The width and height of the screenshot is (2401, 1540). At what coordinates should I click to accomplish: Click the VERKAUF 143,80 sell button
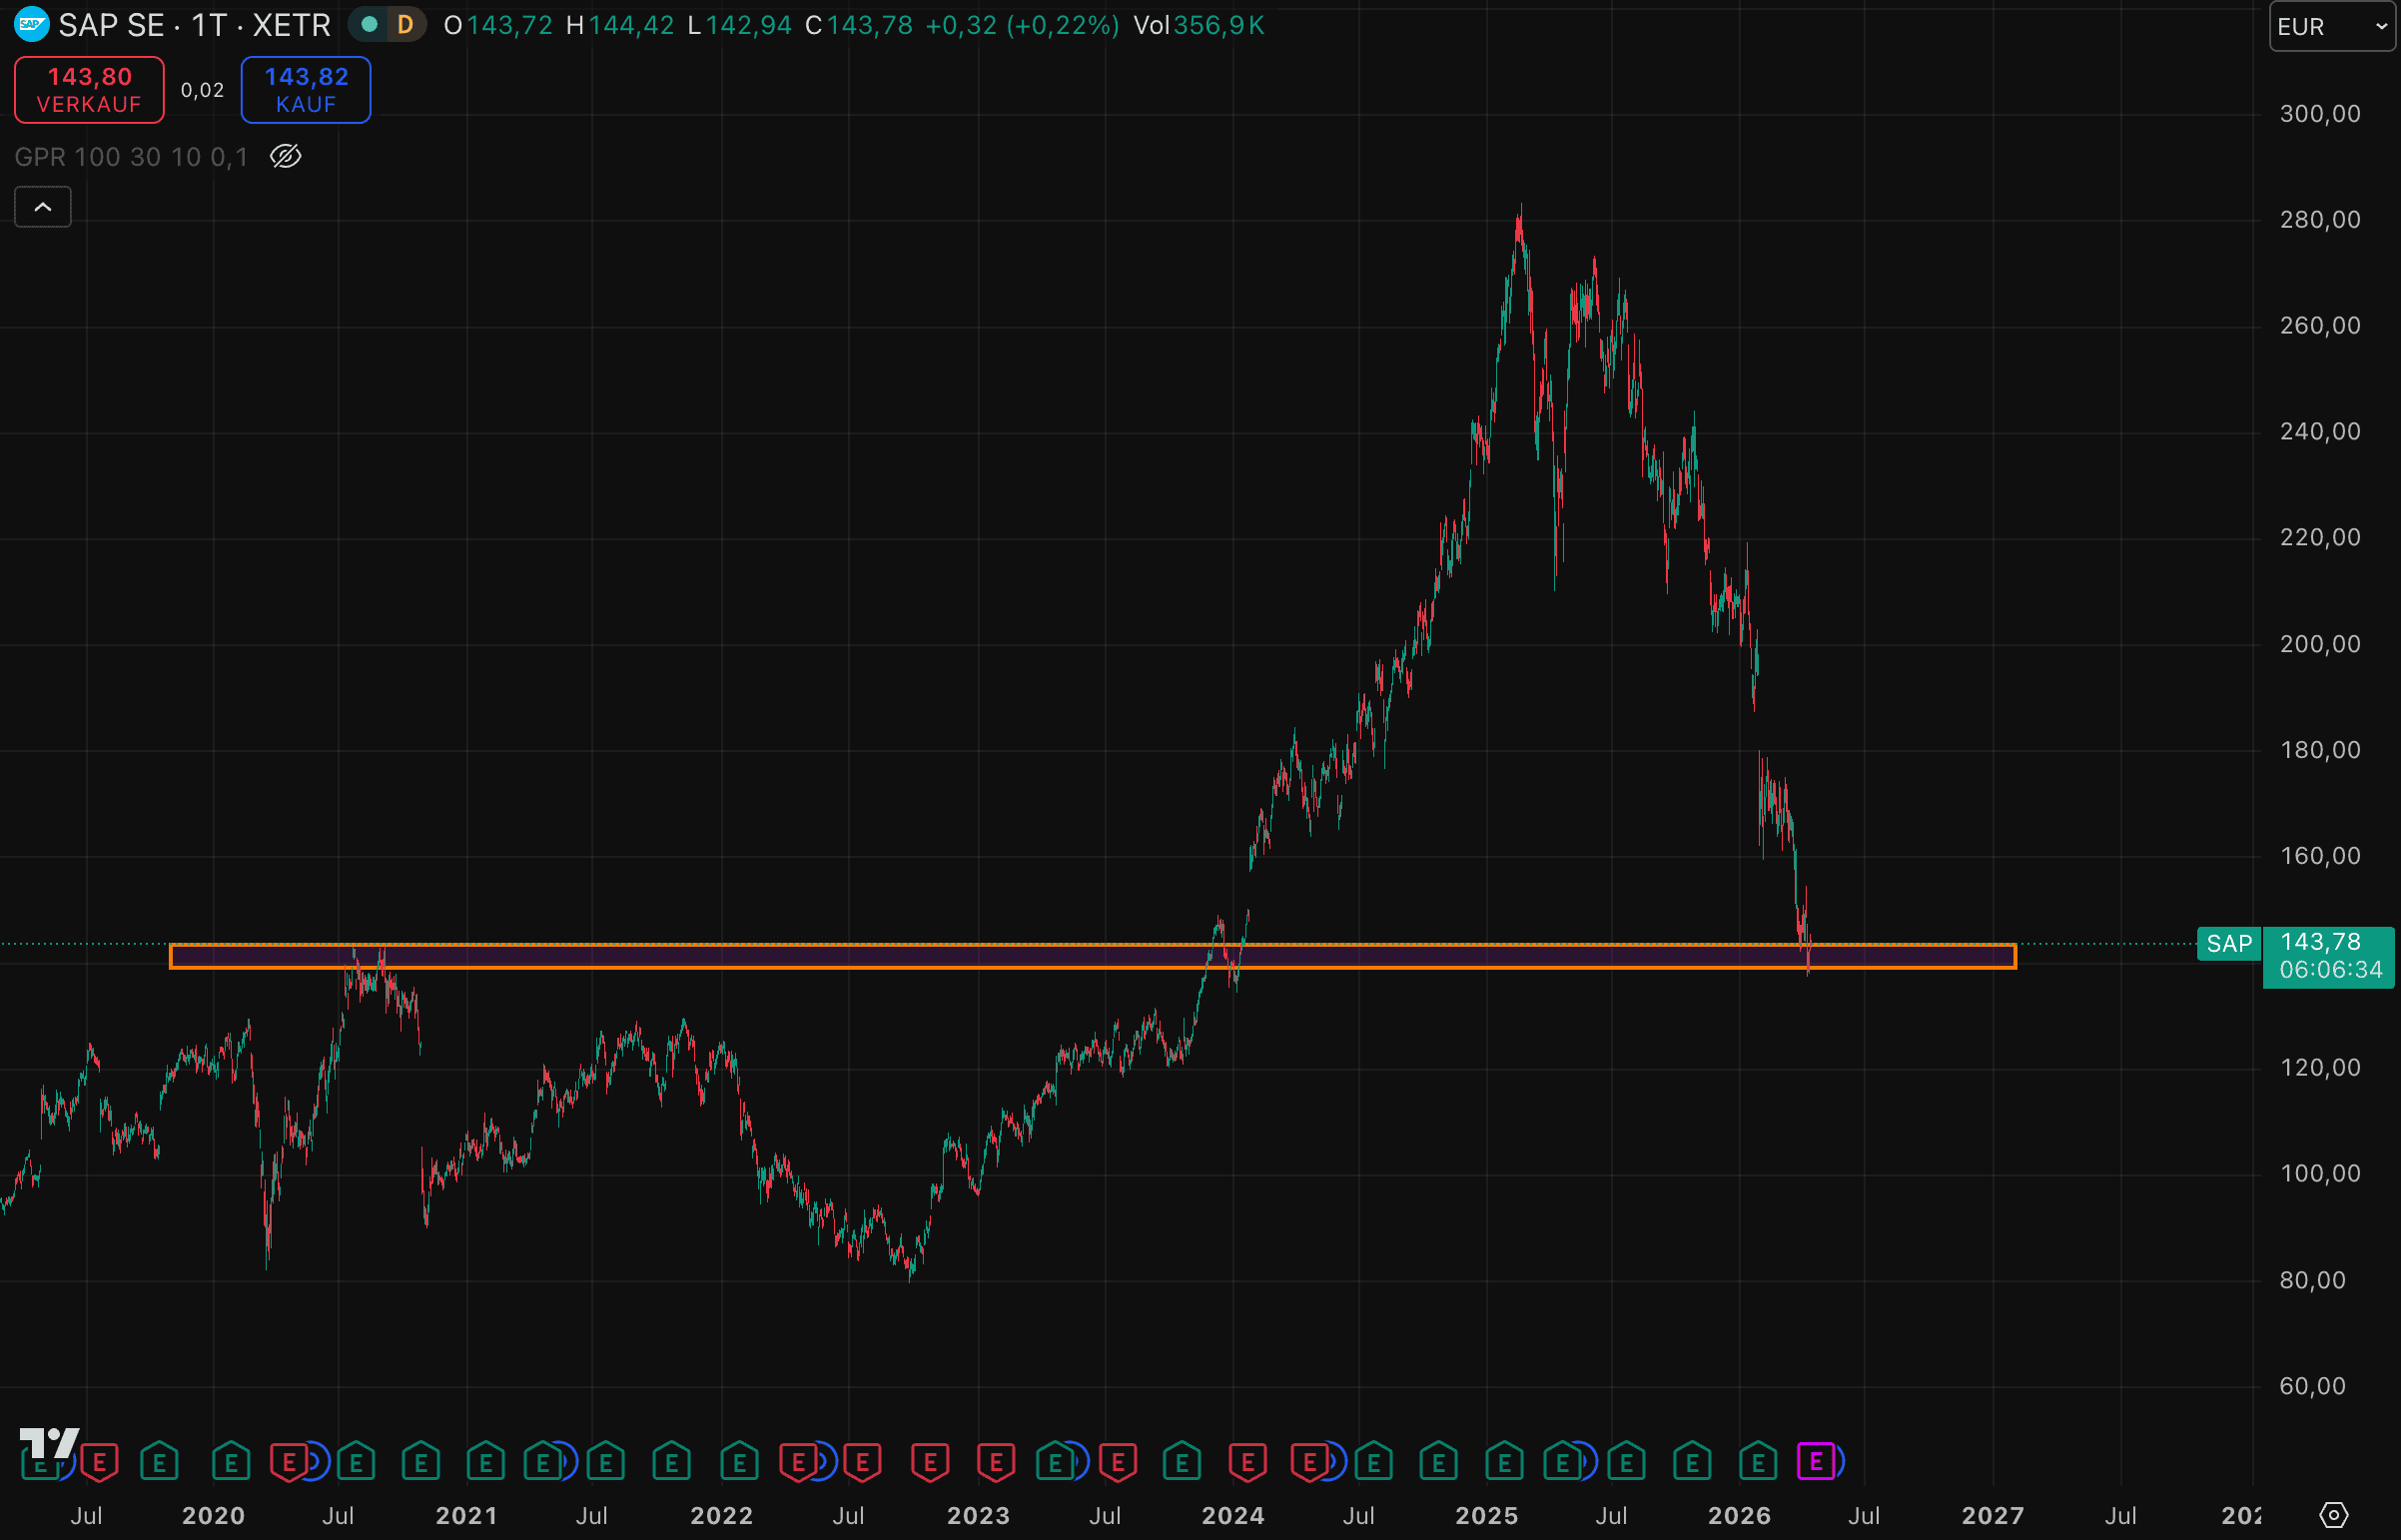tap(89, 90)
